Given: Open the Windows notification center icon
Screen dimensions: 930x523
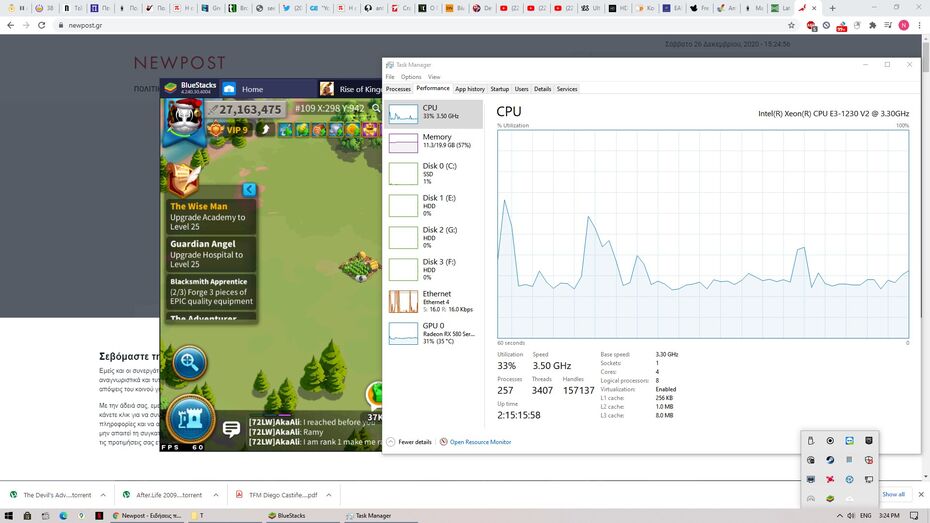Looking at the screenshot, I should 914,516.
